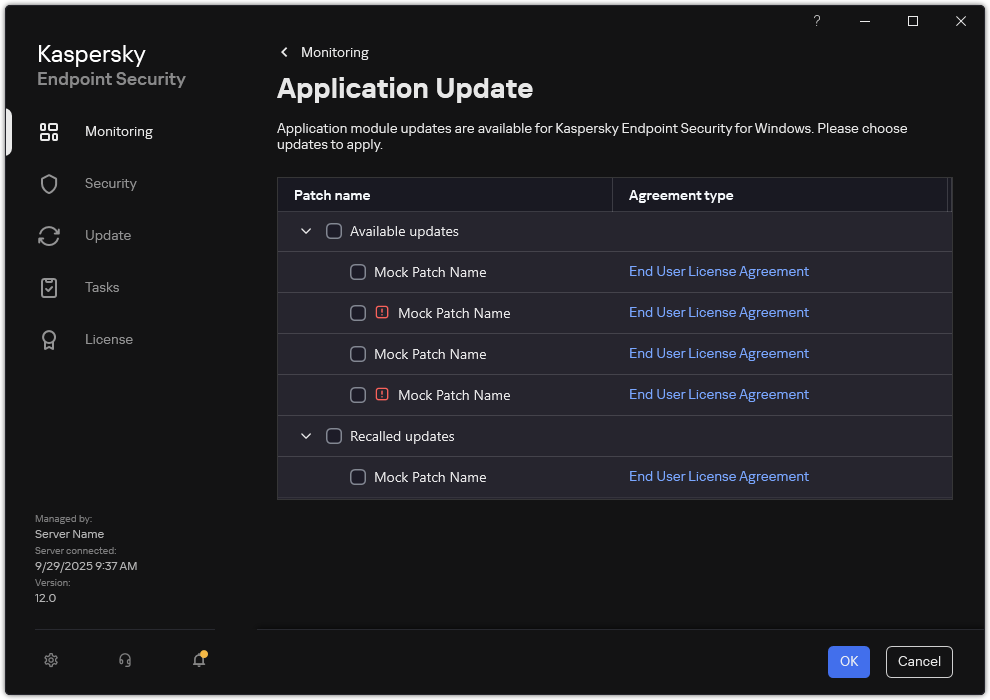The height and width of the screenshot is (700, 990).
Task: Click the Security shield icon
Action: click(49, 183)
